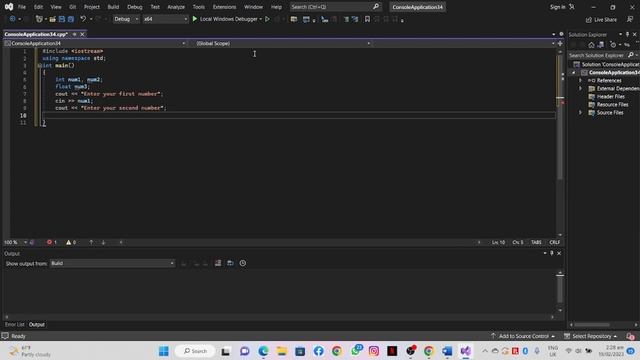This screenshot has width=640, height=360.
Task: Click the Switch Views icon in Solution Explorer
Action: [x=601, y=45]
